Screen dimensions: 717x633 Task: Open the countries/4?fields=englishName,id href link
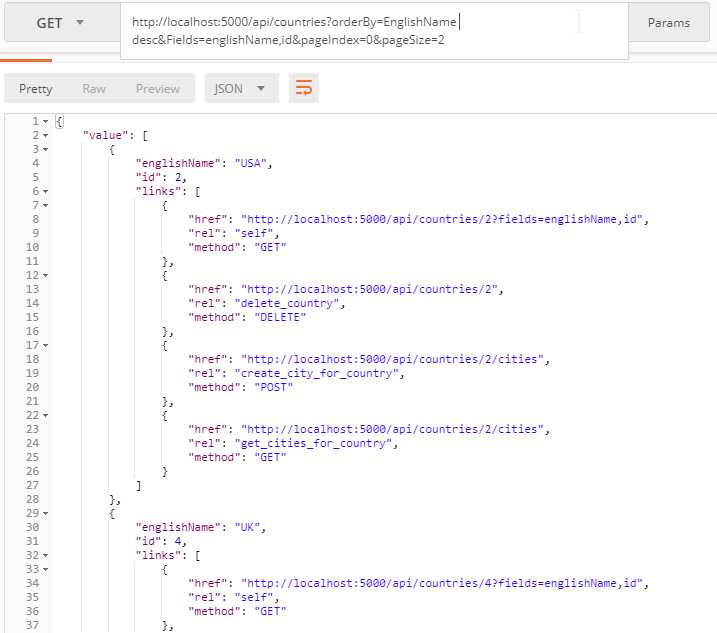[442, 584]
